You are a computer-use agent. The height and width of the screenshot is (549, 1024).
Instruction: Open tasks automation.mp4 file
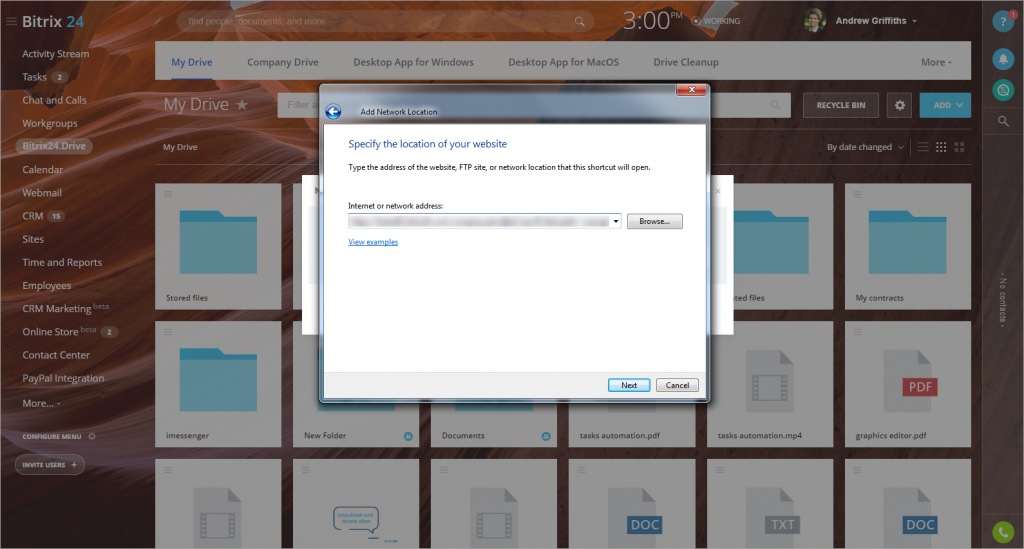coord(770,384)
